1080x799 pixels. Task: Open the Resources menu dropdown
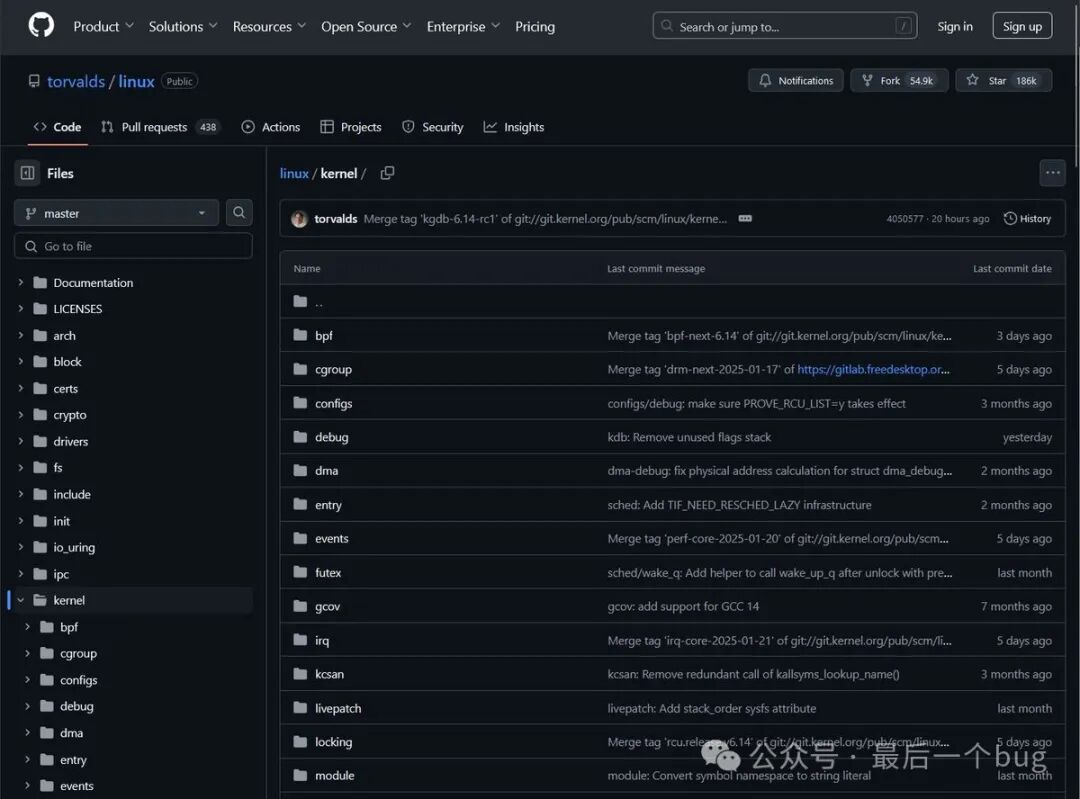(269, 26)
